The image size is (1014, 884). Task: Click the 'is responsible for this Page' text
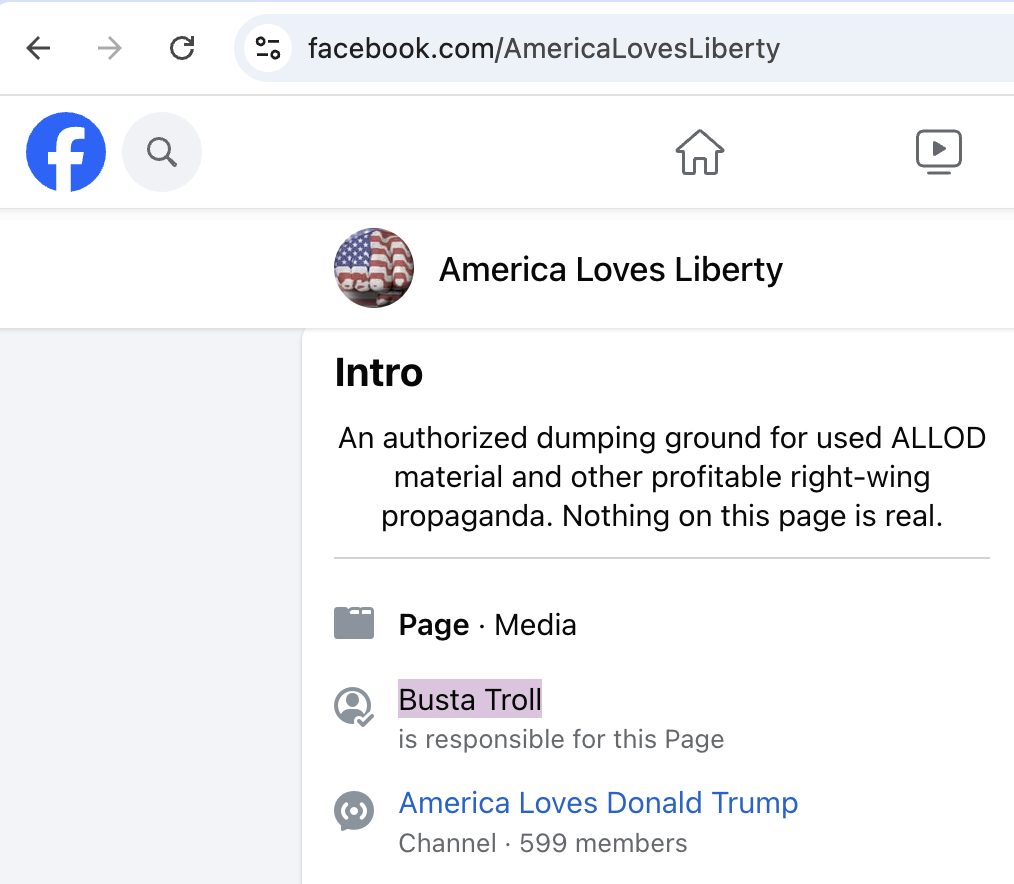tap(561, 740)
